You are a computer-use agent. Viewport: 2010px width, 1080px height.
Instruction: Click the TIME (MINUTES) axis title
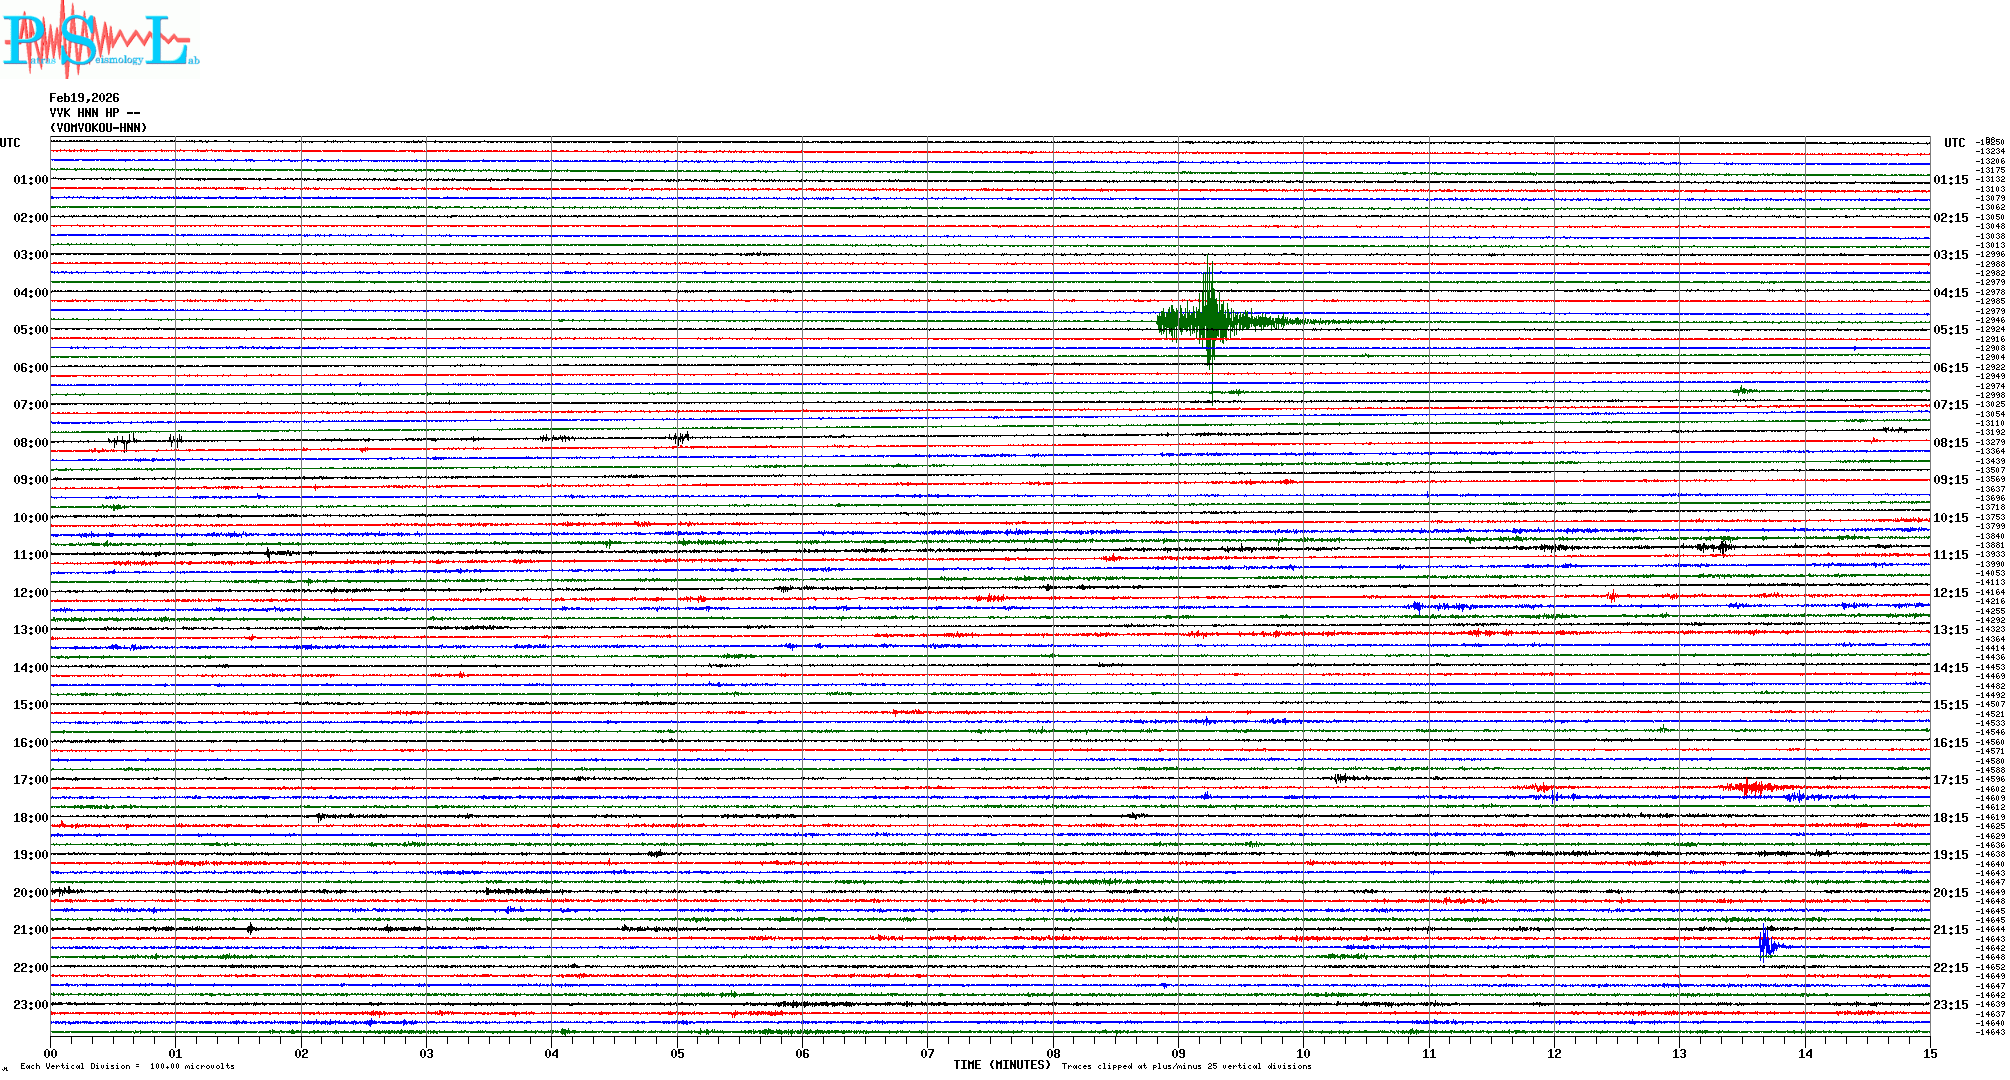(x=1001, y=1065)
